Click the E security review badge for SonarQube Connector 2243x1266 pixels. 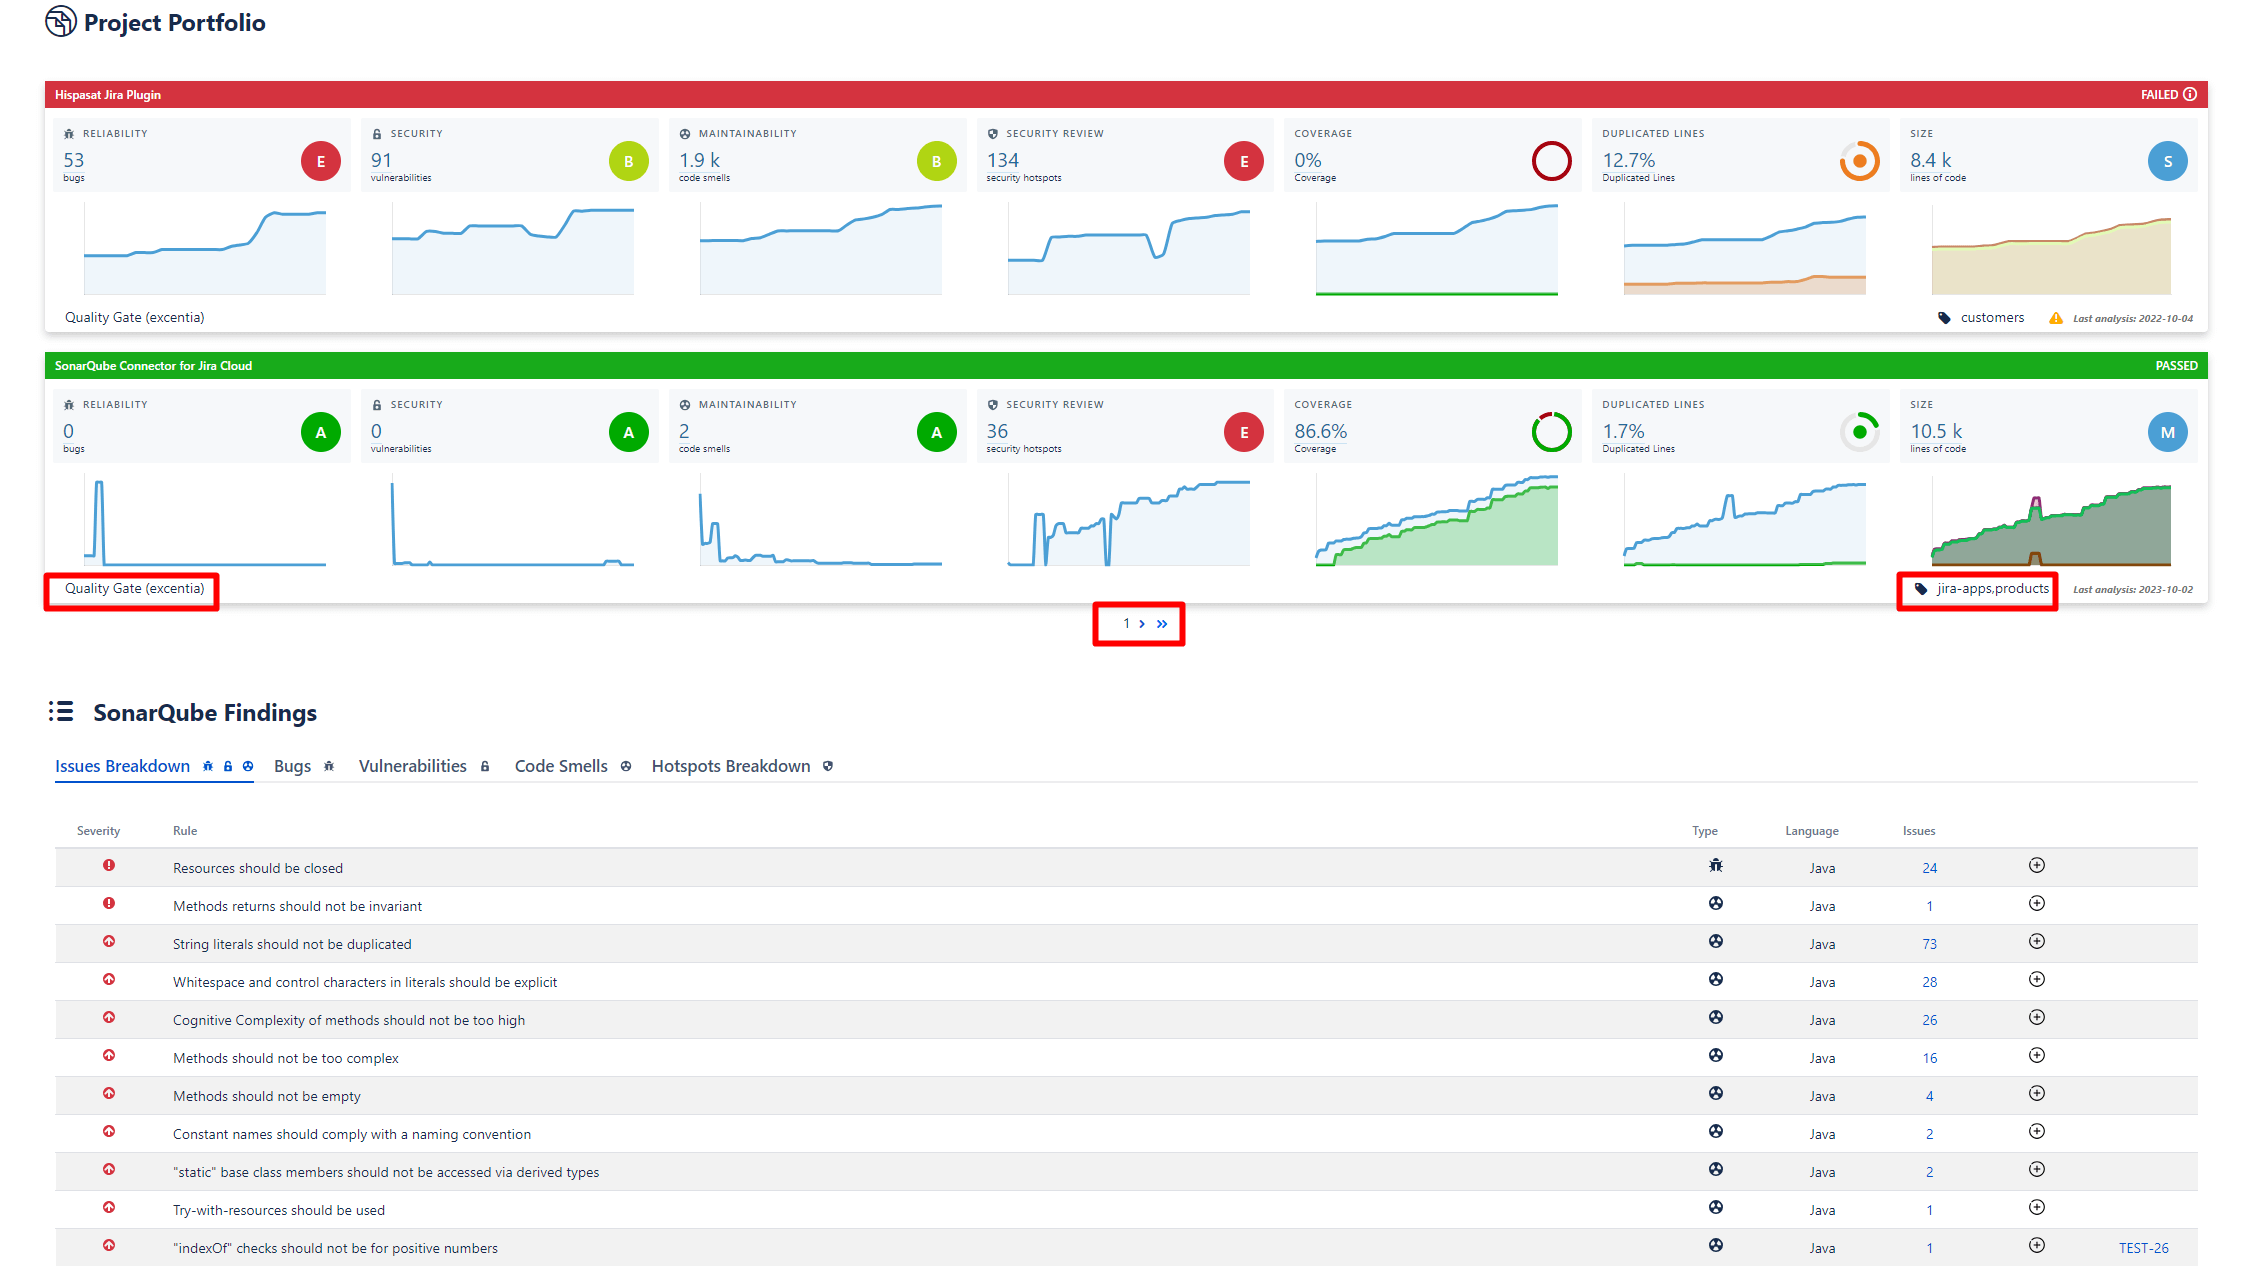point(1244,432)
